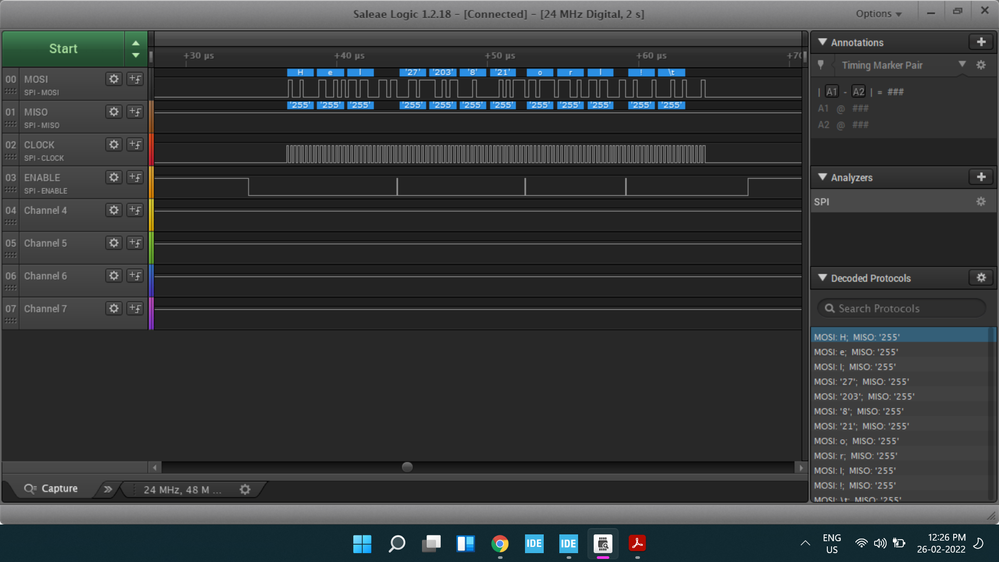Place timing marker A2
This screenshot has height=562, width=999.
[858, 92]
